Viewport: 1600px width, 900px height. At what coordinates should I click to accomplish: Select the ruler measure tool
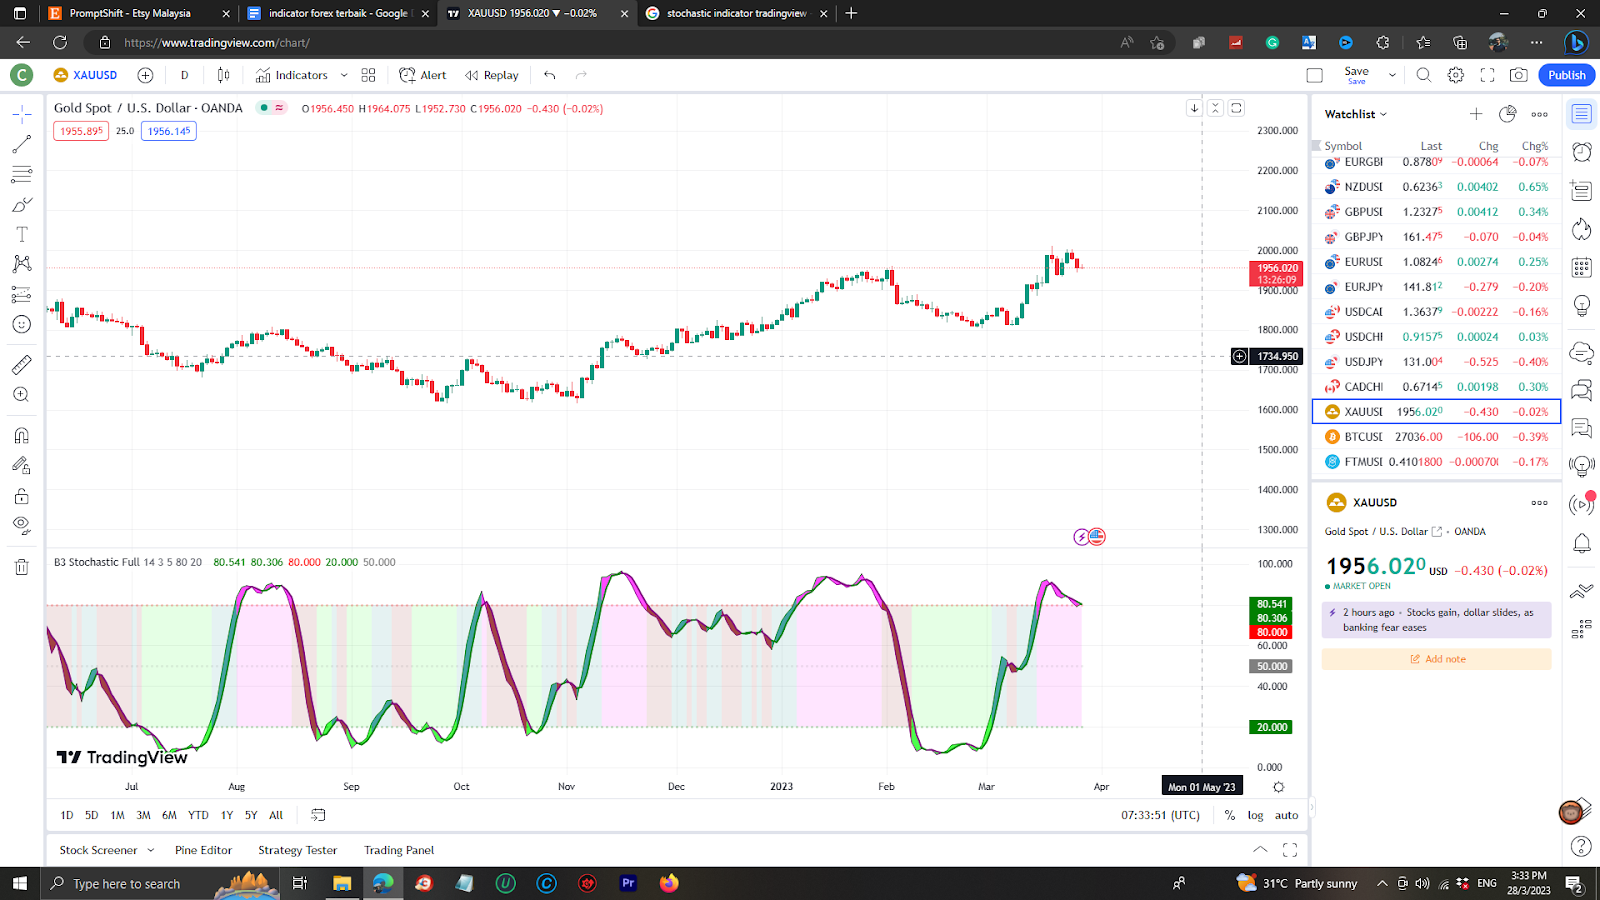coord(21,365)
